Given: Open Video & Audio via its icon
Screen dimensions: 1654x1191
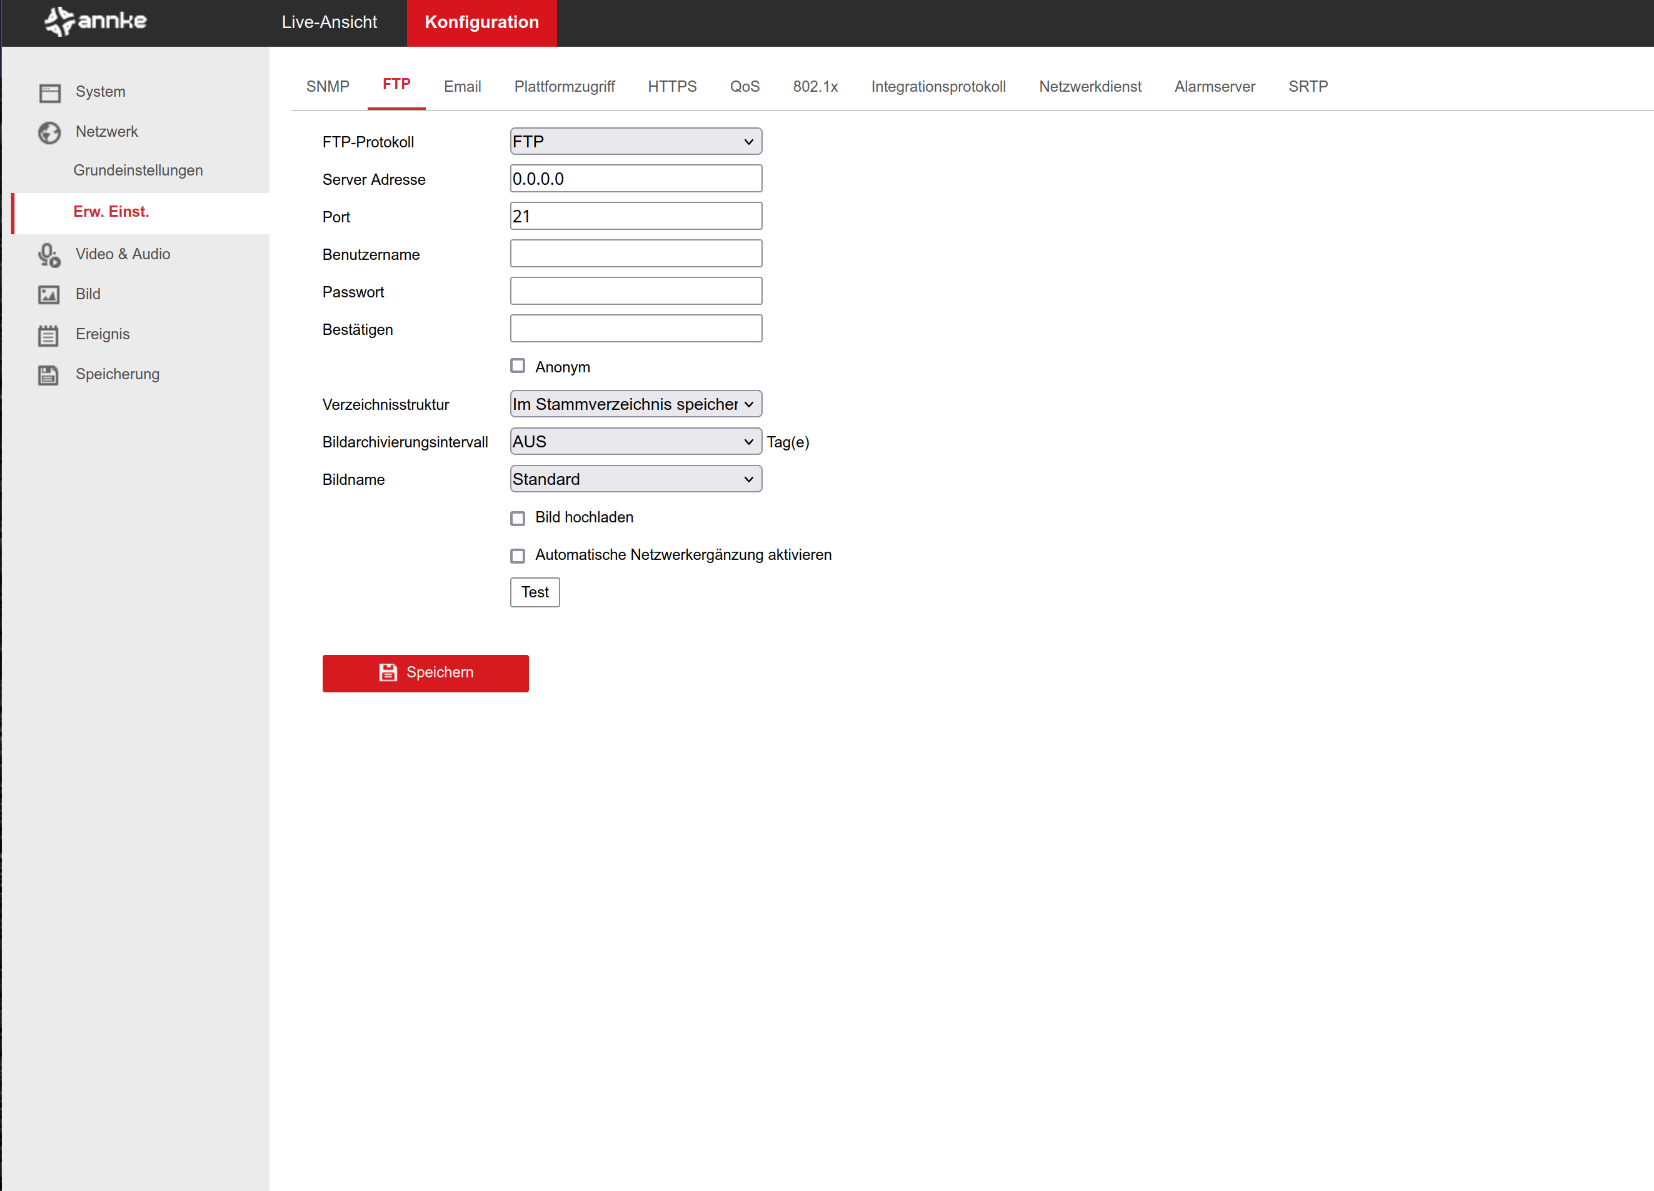Looking at the screenshot, I should pyautogui.click(x=49, y=255).
